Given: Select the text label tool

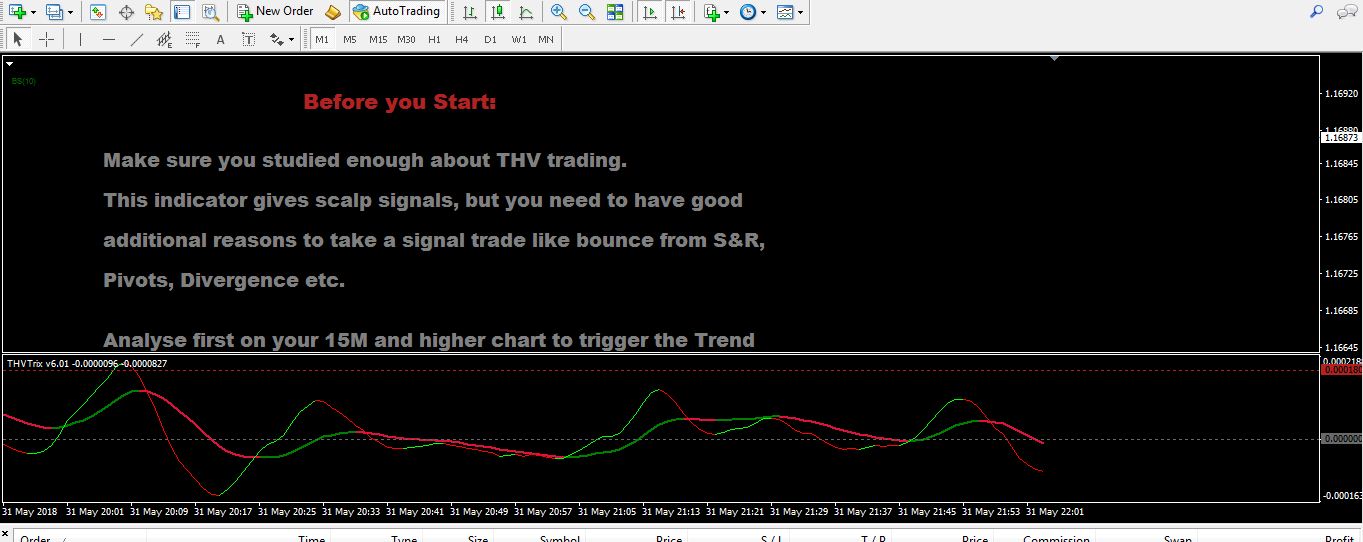Looking at the screenshot, I should click(220, 40).
